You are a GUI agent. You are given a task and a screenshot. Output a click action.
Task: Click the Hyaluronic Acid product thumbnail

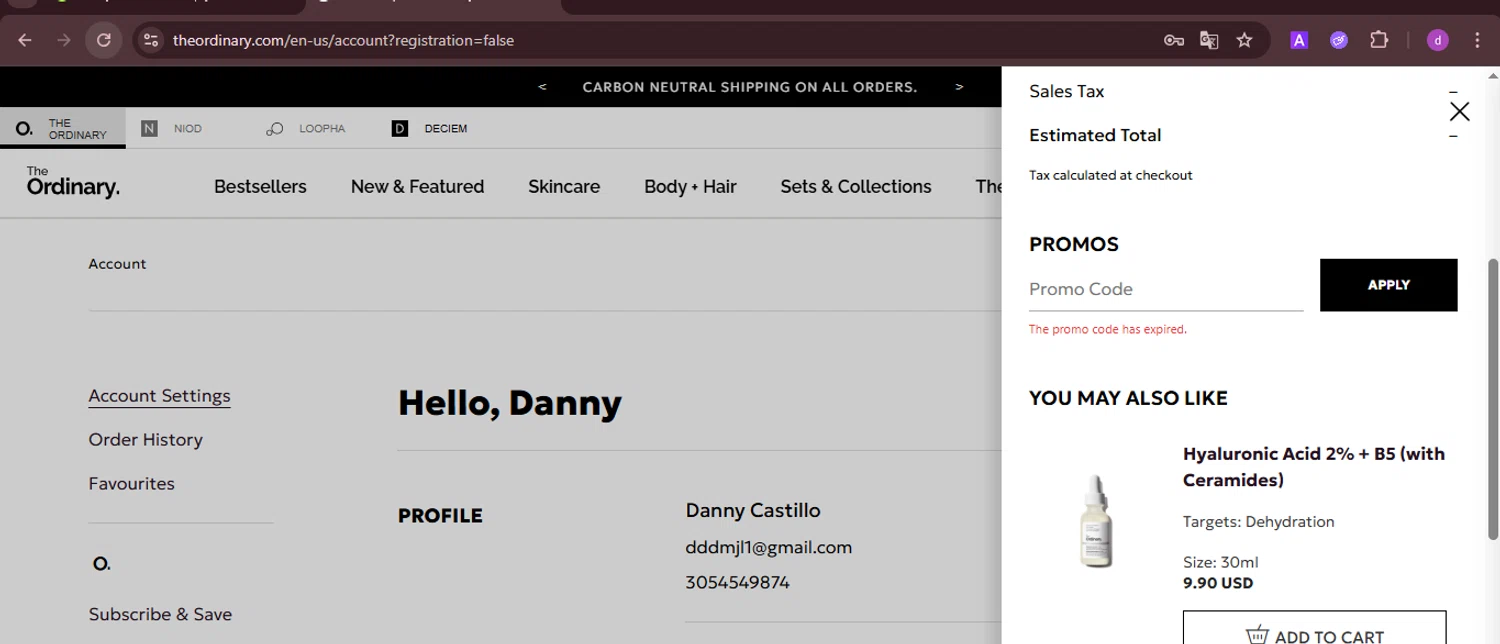[x=1096, y=520]
